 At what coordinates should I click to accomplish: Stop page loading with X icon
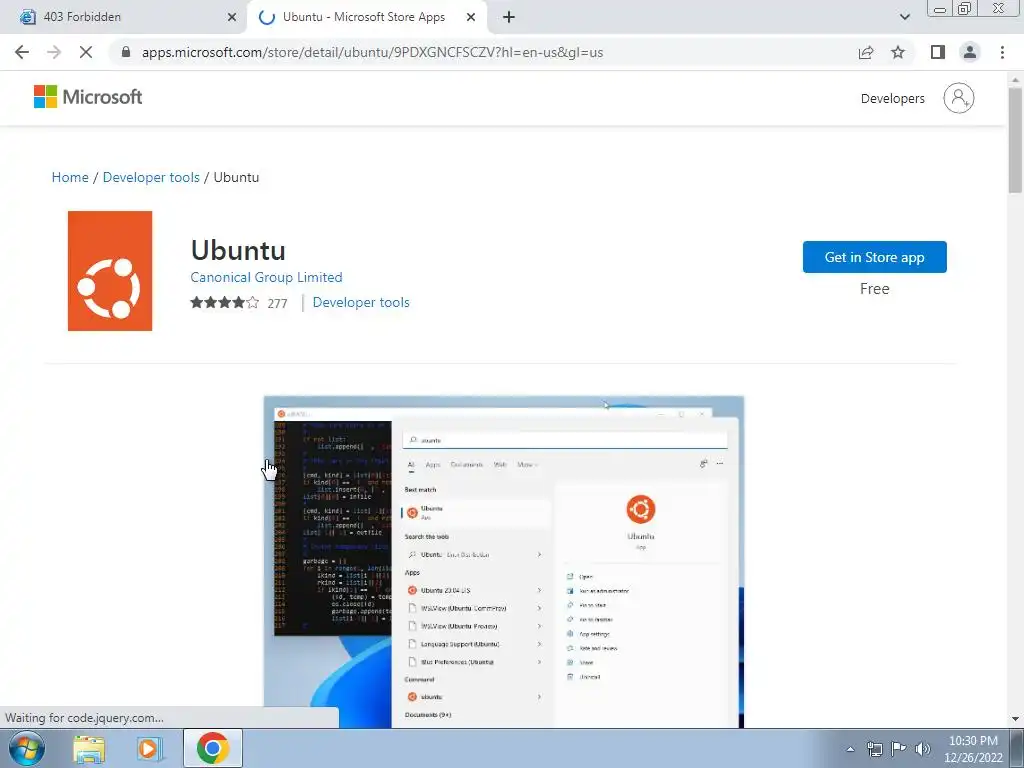86,52
